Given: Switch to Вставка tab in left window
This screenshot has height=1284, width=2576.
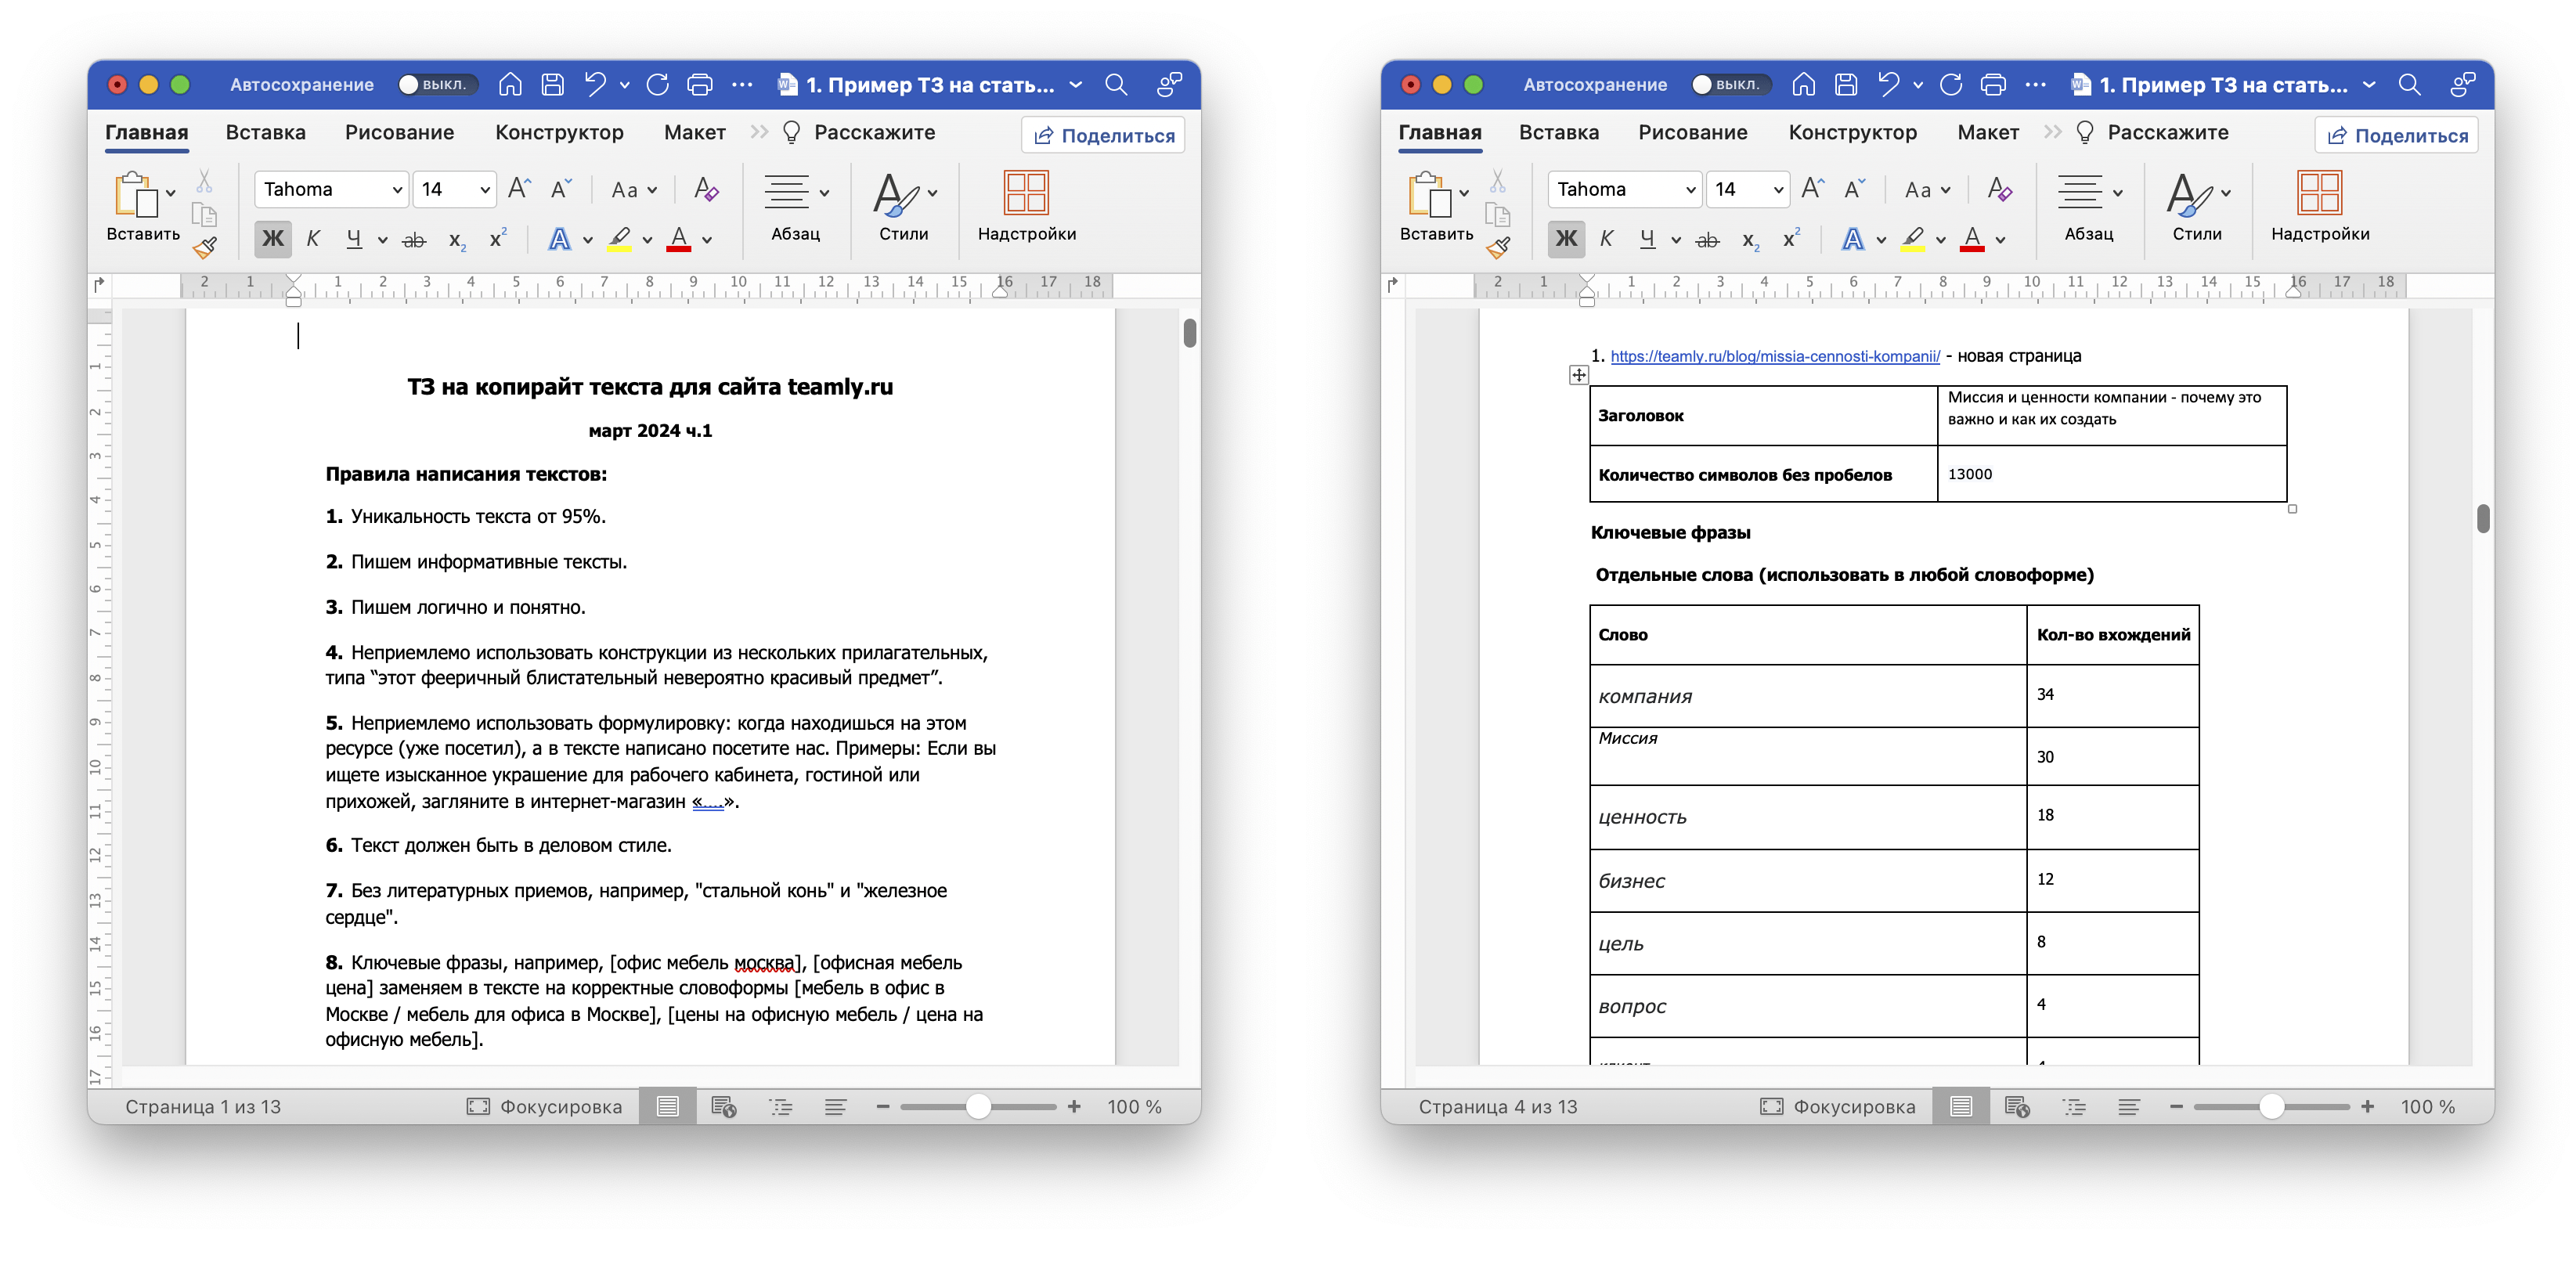Looking at the screenshot, I should [265, 132].
